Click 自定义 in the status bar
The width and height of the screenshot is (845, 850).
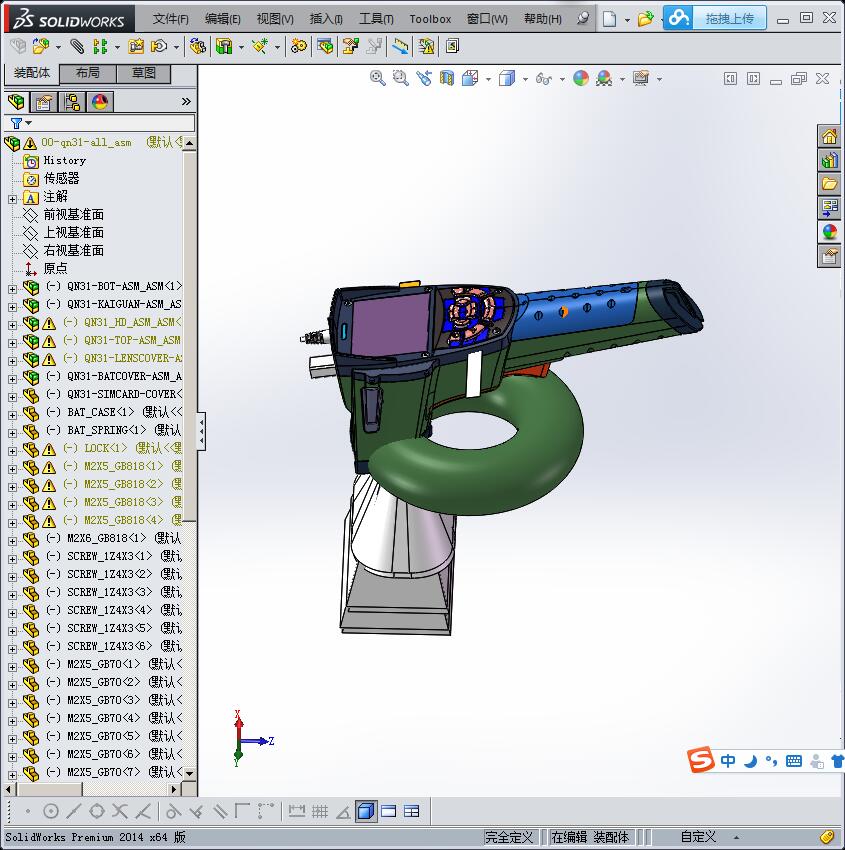coord(699,837)
